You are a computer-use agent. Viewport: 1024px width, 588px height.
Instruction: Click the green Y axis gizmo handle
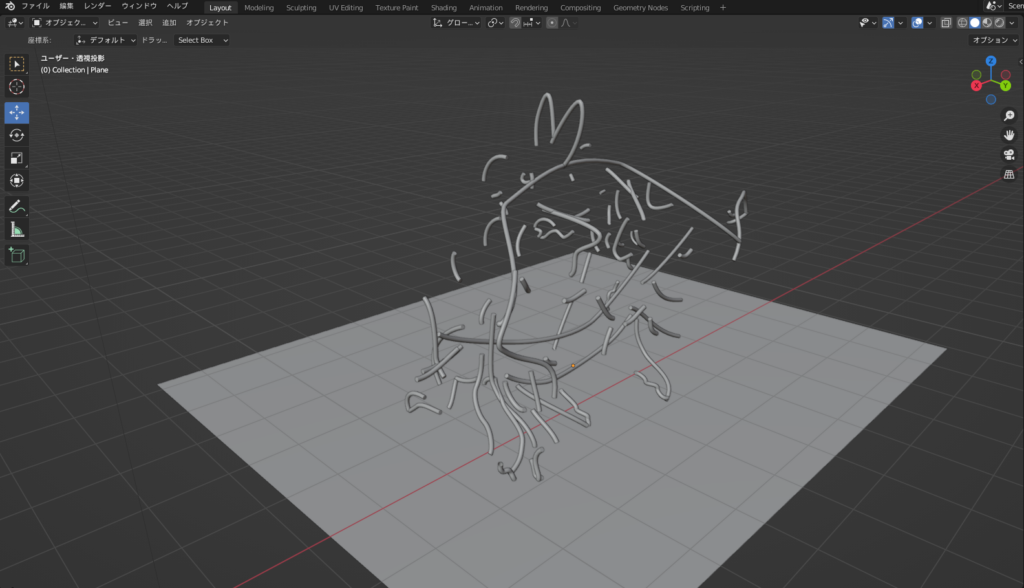tap(1006, 86)
